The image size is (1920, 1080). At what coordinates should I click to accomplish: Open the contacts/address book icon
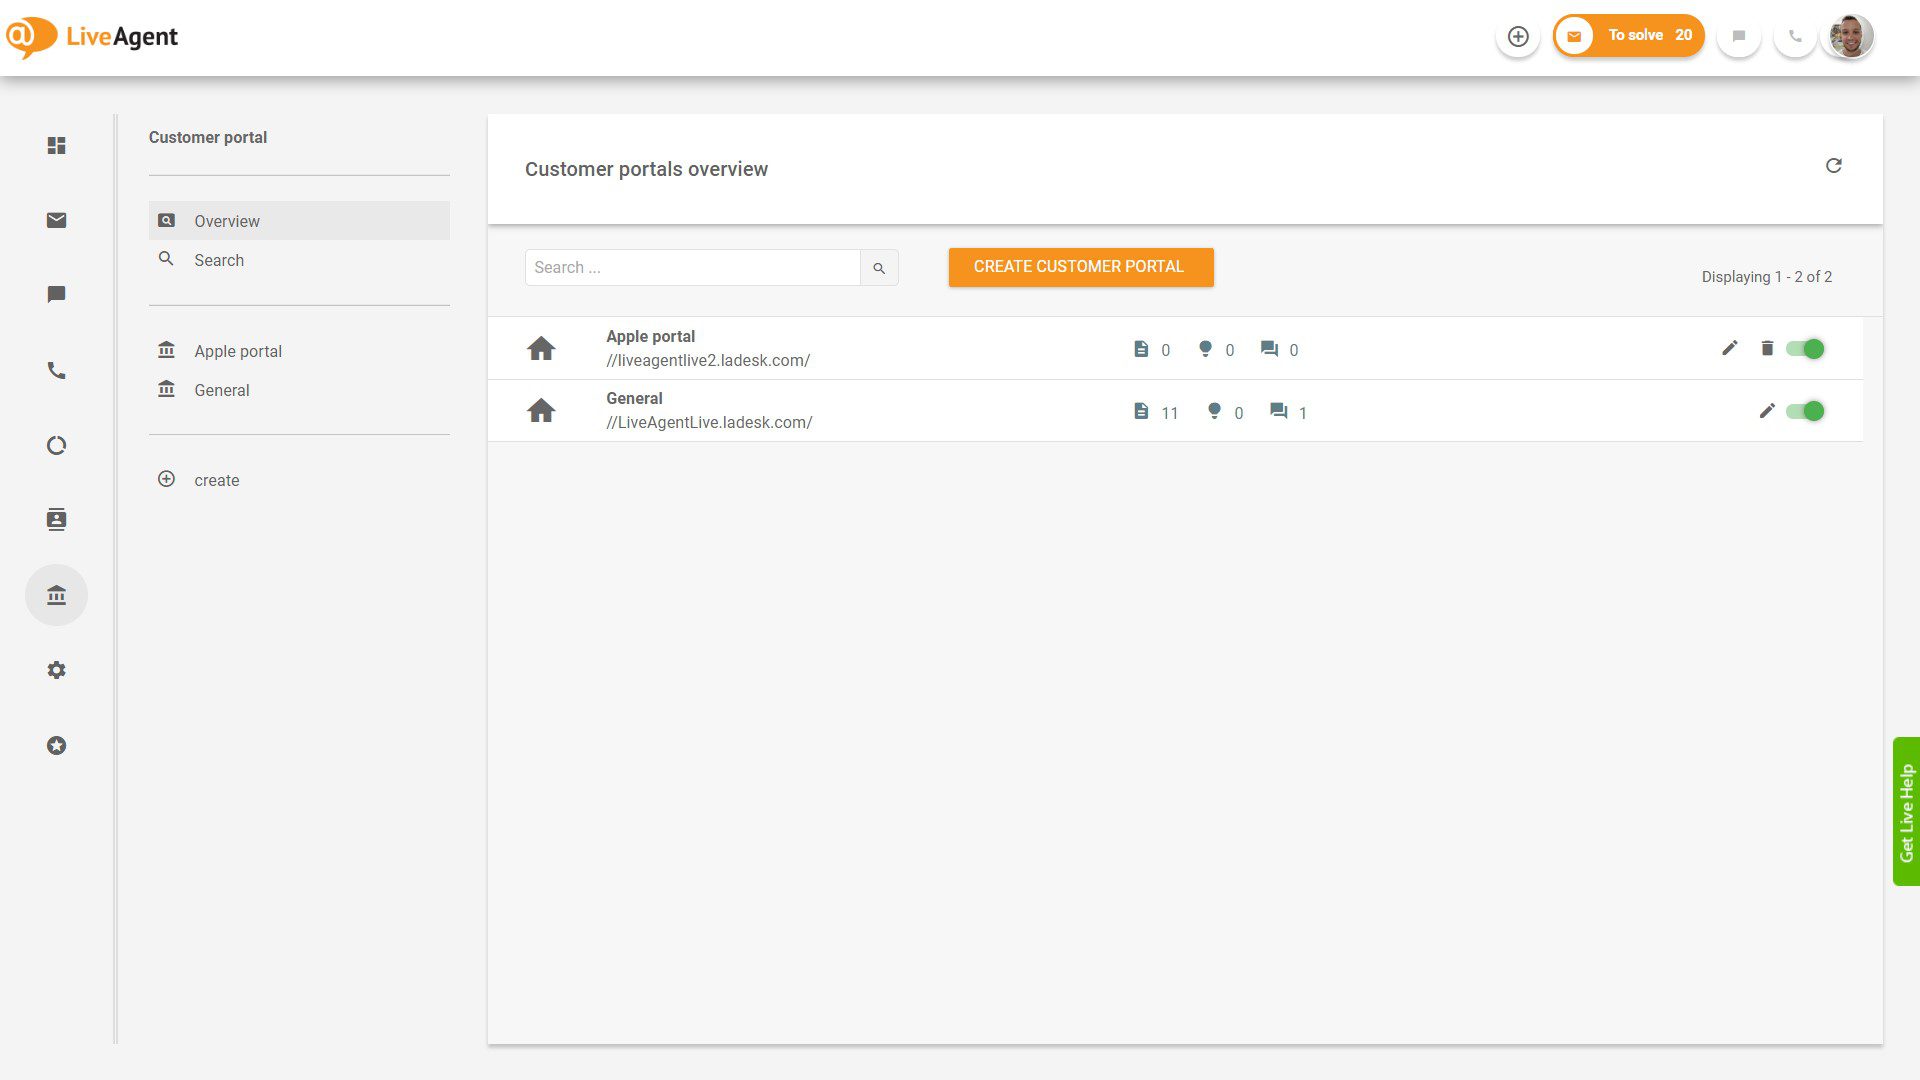tap(57, 520)
